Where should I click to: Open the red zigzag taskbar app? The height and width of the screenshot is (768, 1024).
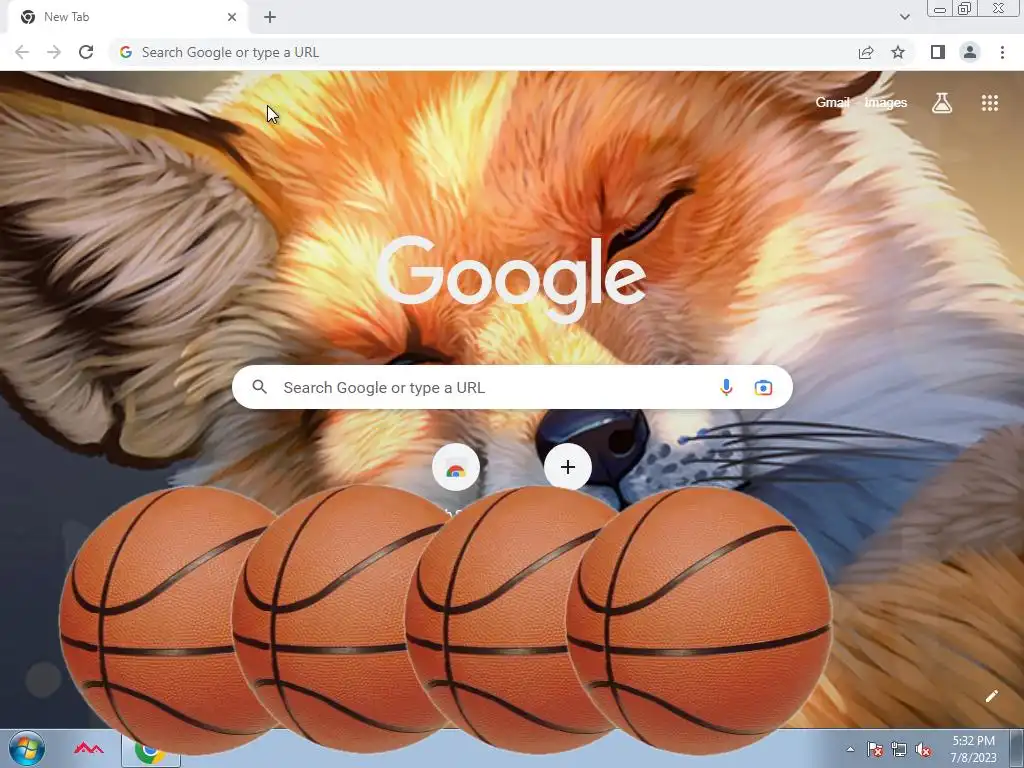pos(89,748)
